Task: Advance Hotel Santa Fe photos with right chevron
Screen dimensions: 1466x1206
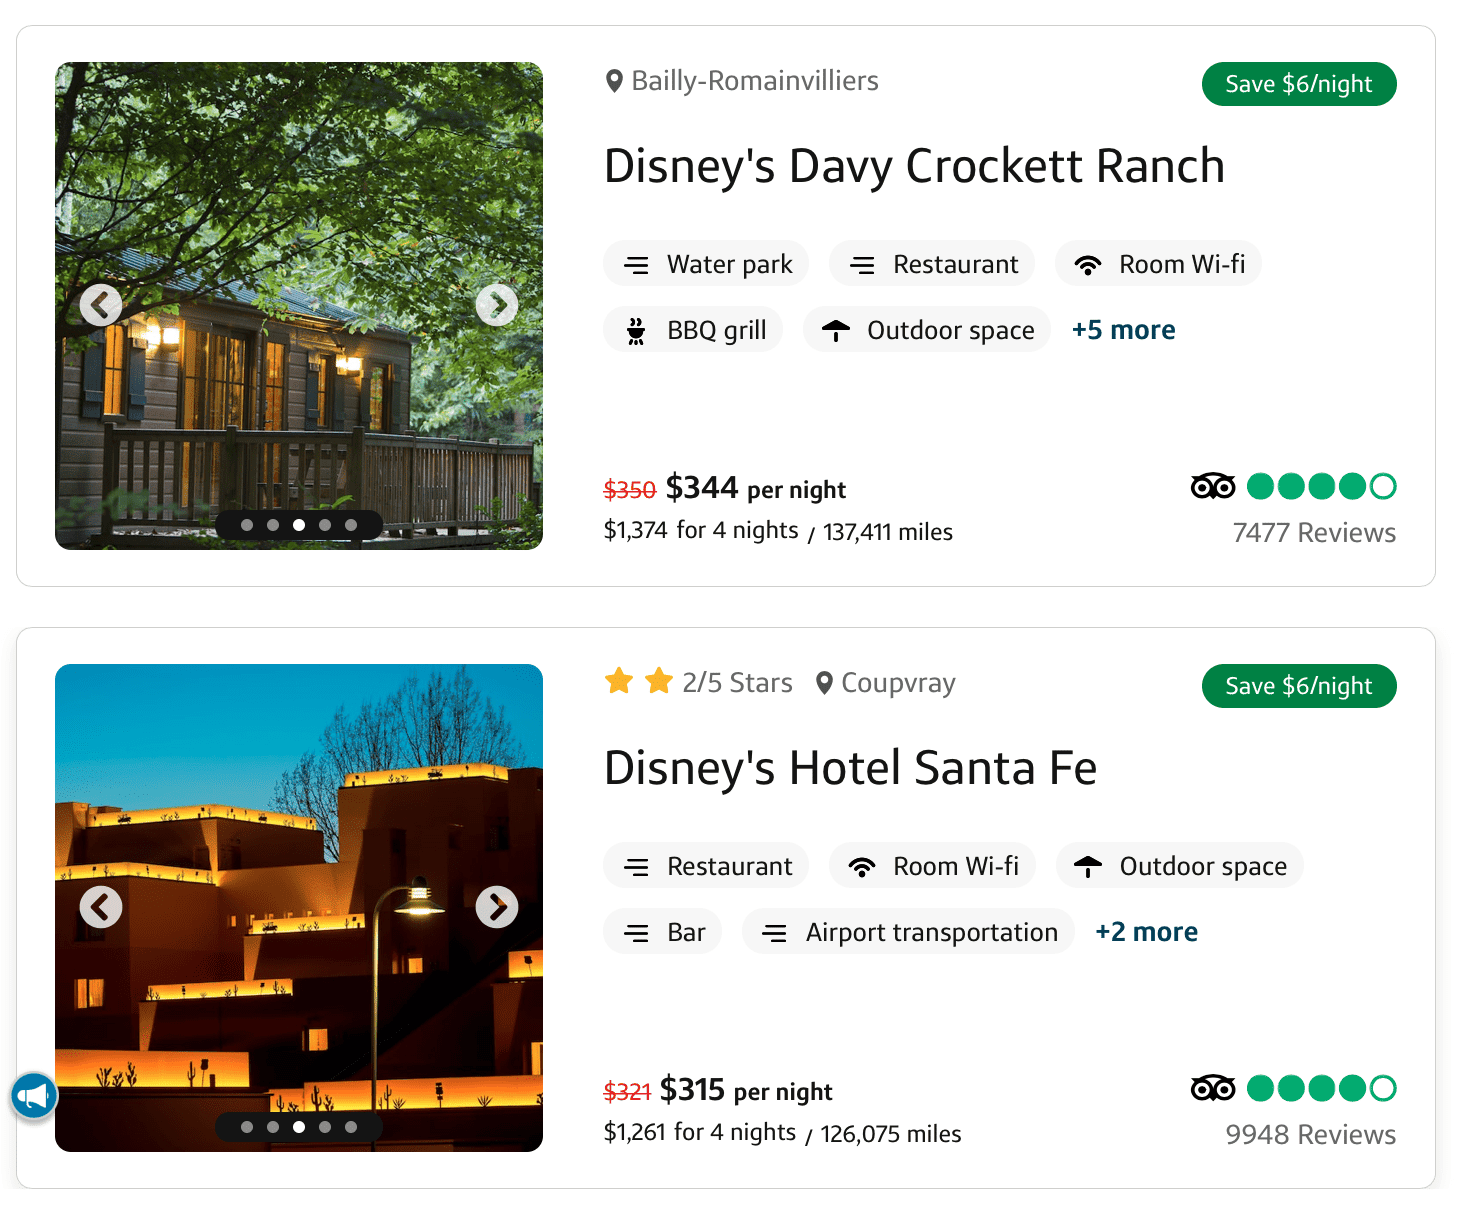Action: point(497,907)
